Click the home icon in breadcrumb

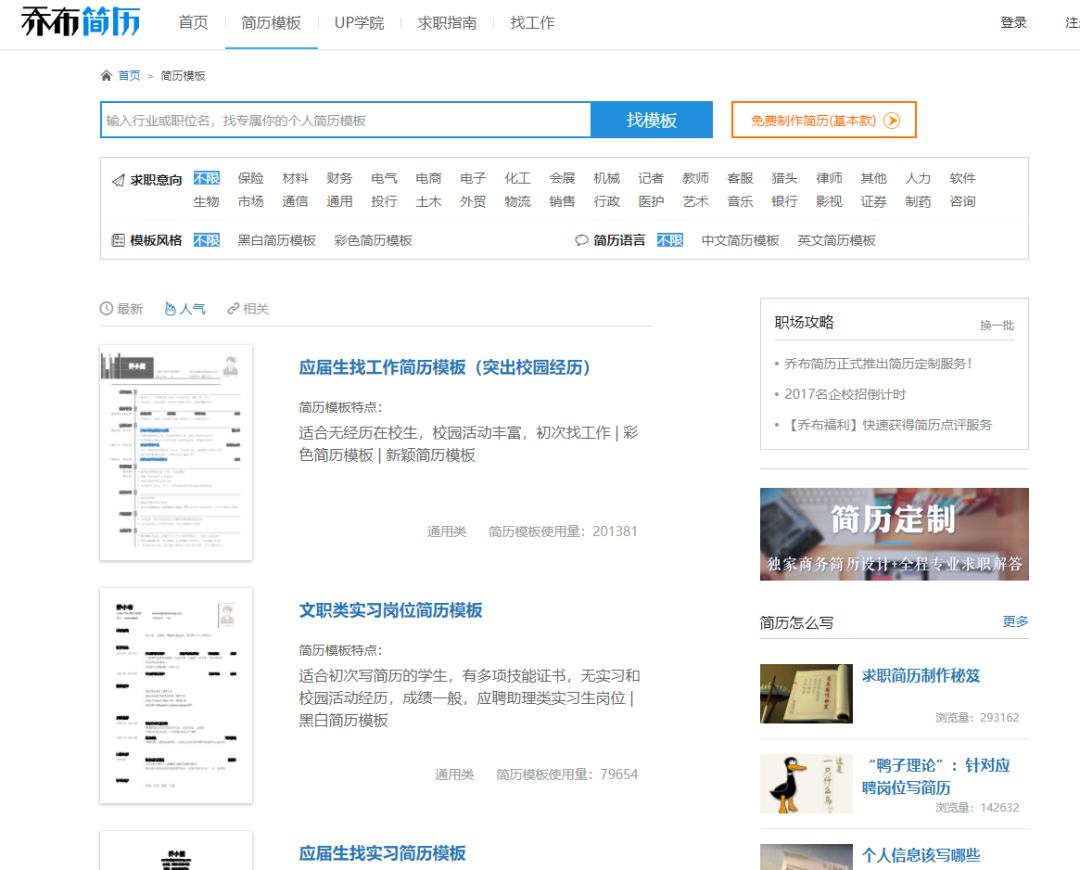pos(106,75)
